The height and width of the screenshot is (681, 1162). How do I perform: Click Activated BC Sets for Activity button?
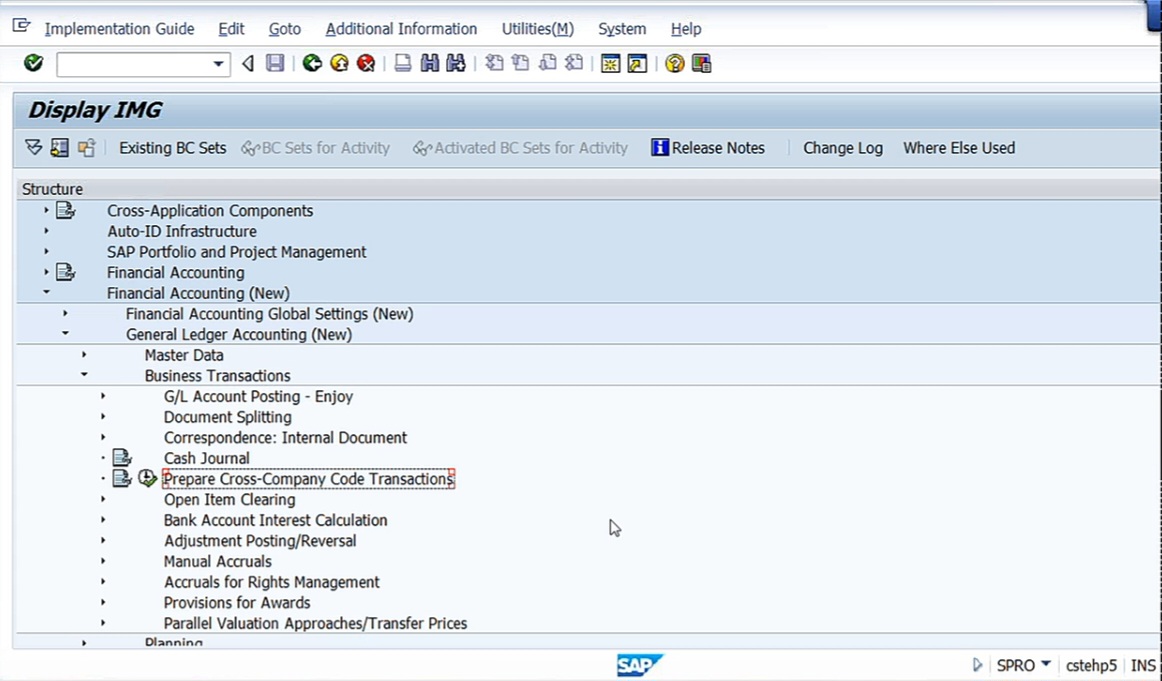[x=520, y=147]
